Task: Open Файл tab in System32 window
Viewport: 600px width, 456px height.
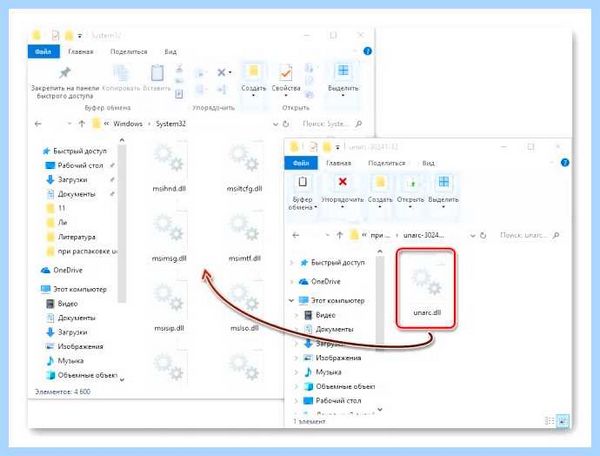Action: coord(43,51)
